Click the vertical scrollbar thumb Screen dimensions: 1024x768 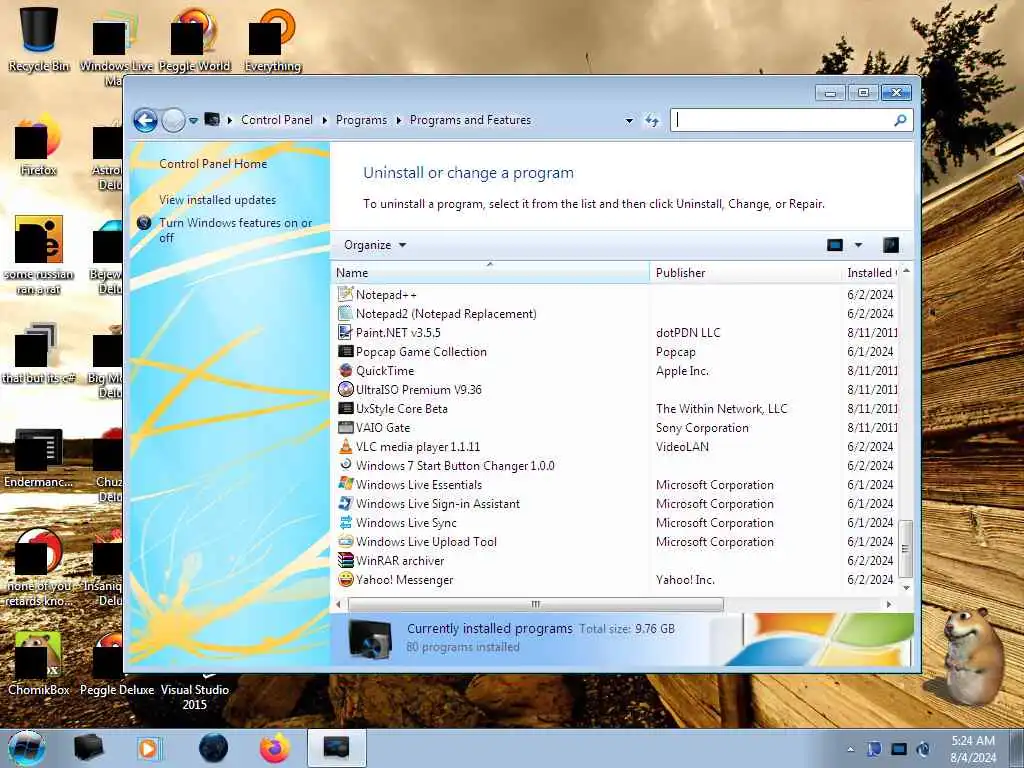coord(905,549)
